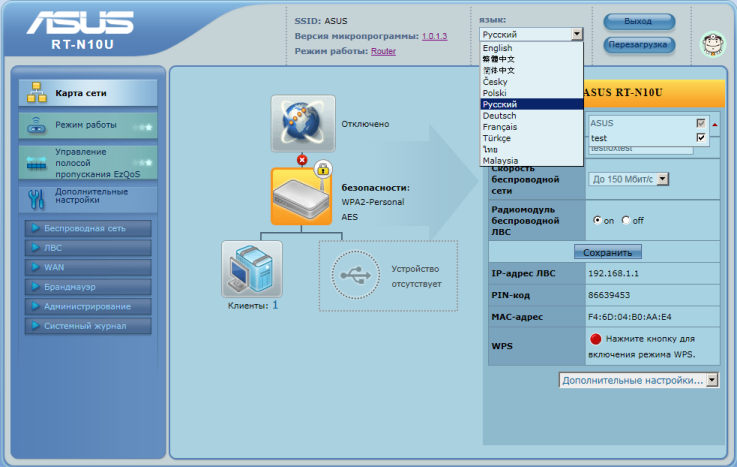Select Traditional Chinese language option
Image resolution: width=737 pixels, height=467 pixels.
point(532,59)
